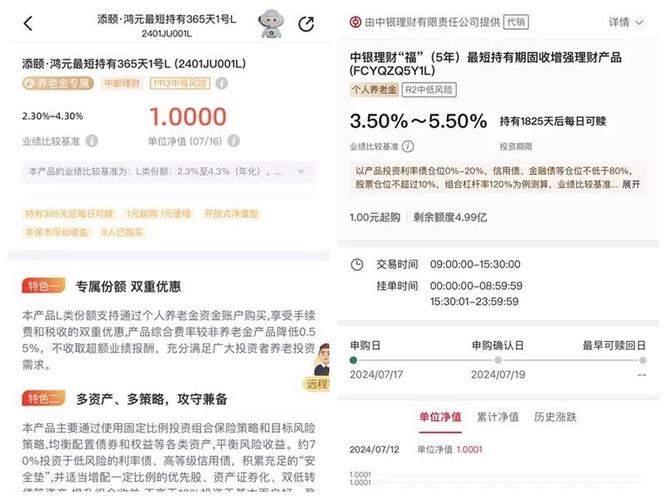Tap the clock icon beside 交易时间

click(x=357, y=265)
